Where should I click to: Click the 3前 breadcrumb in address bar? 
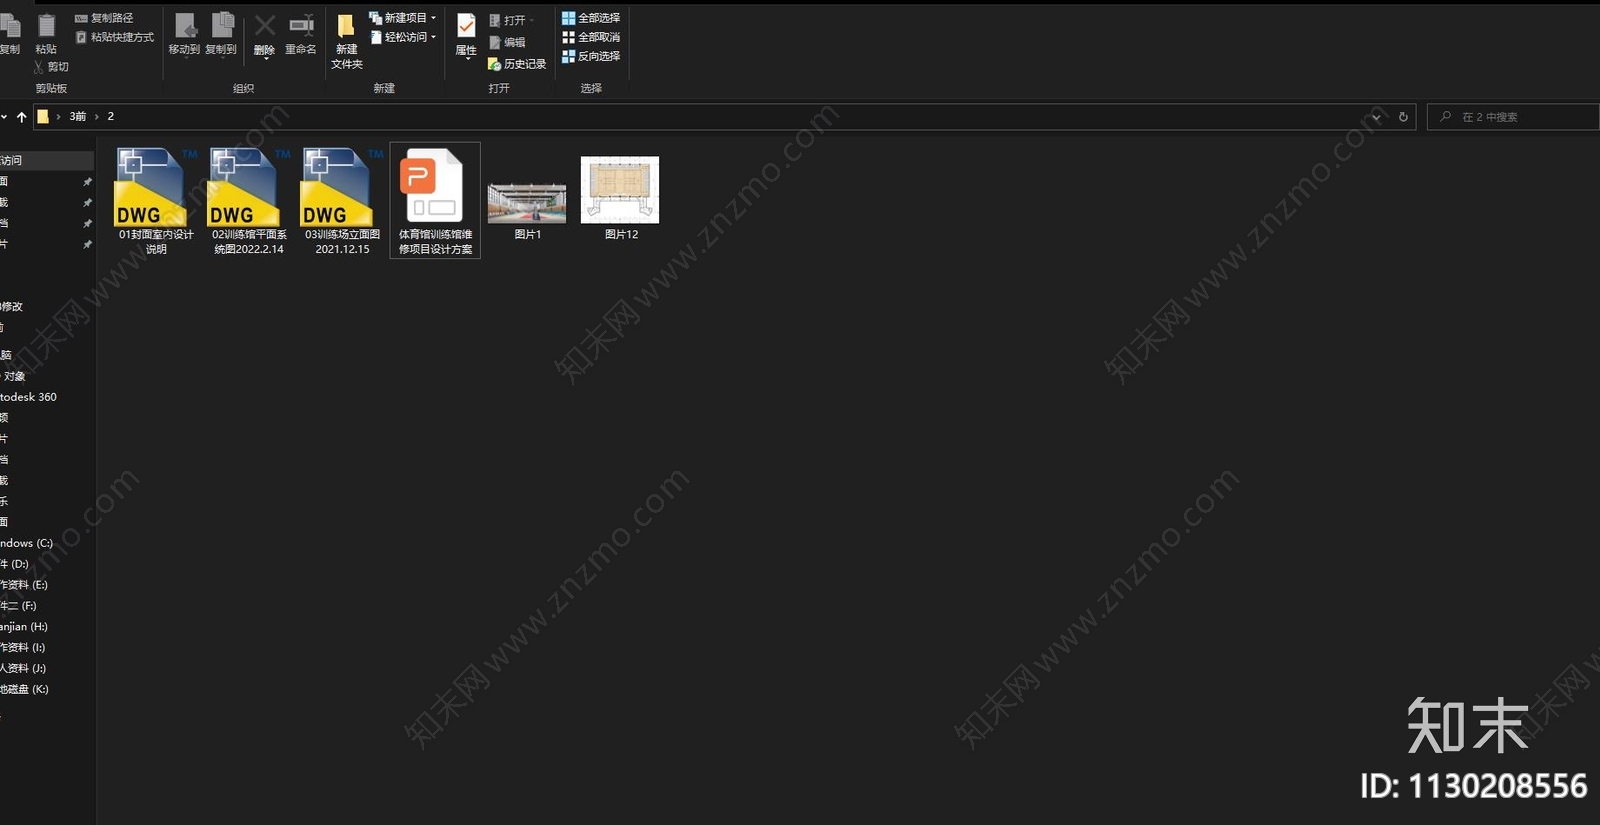tap(78, 117)
